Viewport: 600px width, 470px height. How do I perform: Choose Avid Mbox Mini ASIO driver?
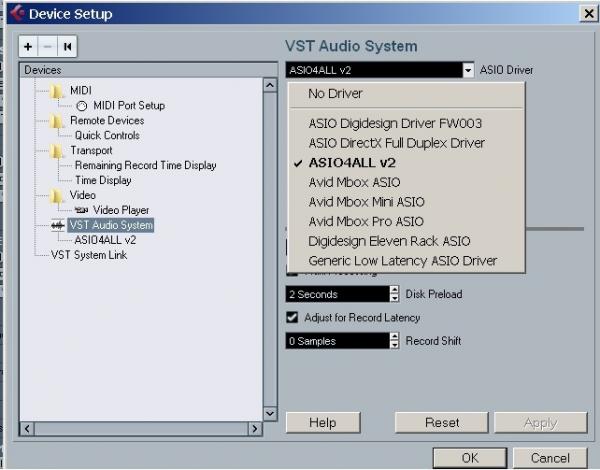click(x=406, y=202)
